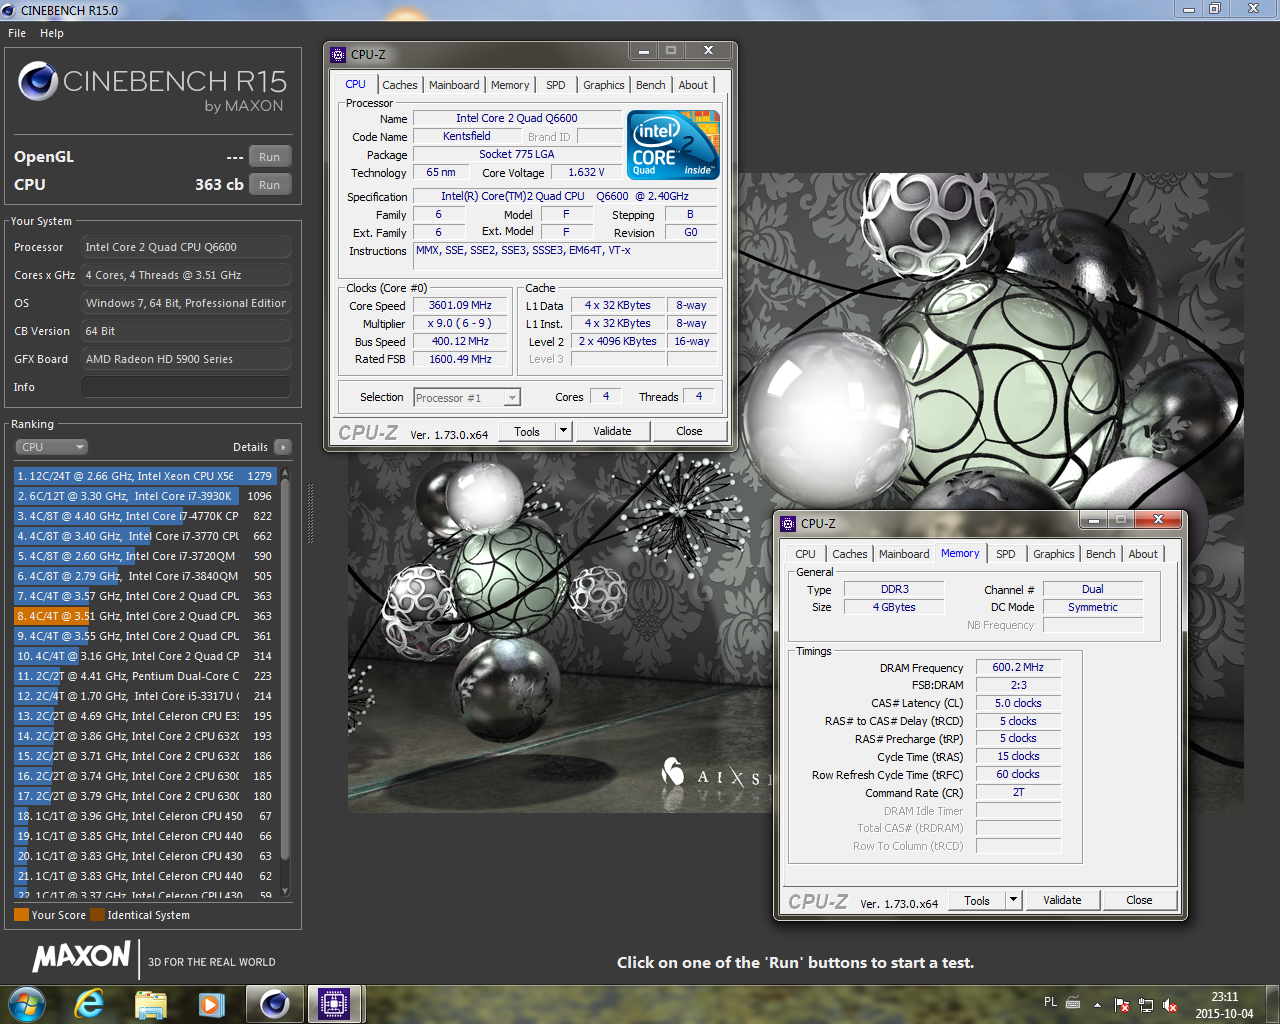Select ranking row 1 Intel Xeon 1279
This screenshot has height=1024, width=1280.
(145, 476)
